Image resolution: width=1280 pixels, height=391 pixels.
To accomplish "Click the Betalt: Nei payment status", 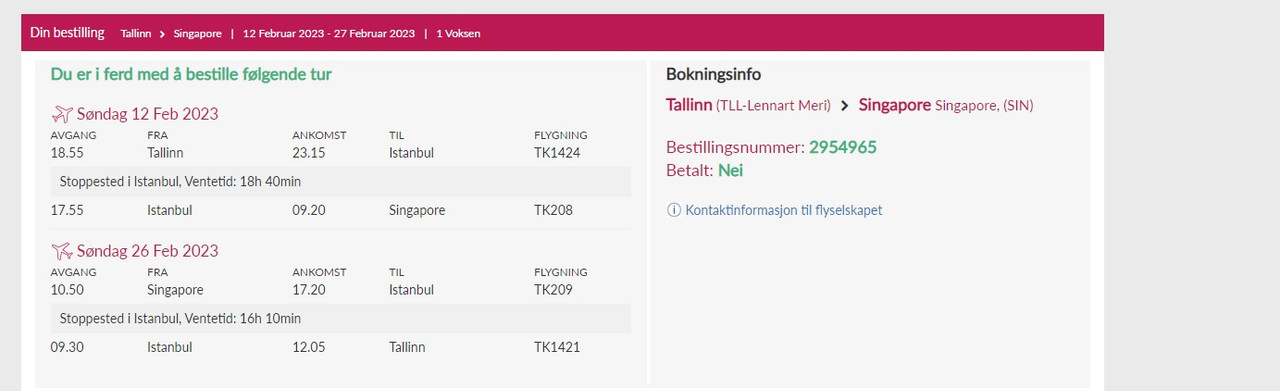I will (705, 170).
